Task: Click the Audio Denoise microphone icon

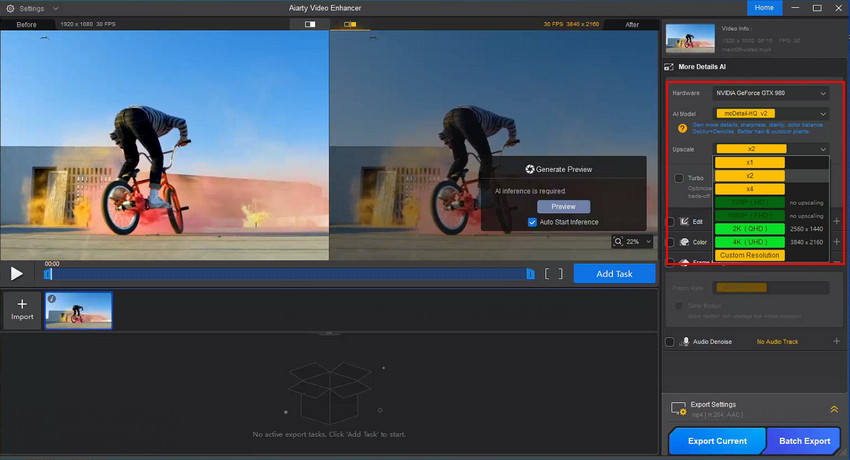Action: pos(685,341)
